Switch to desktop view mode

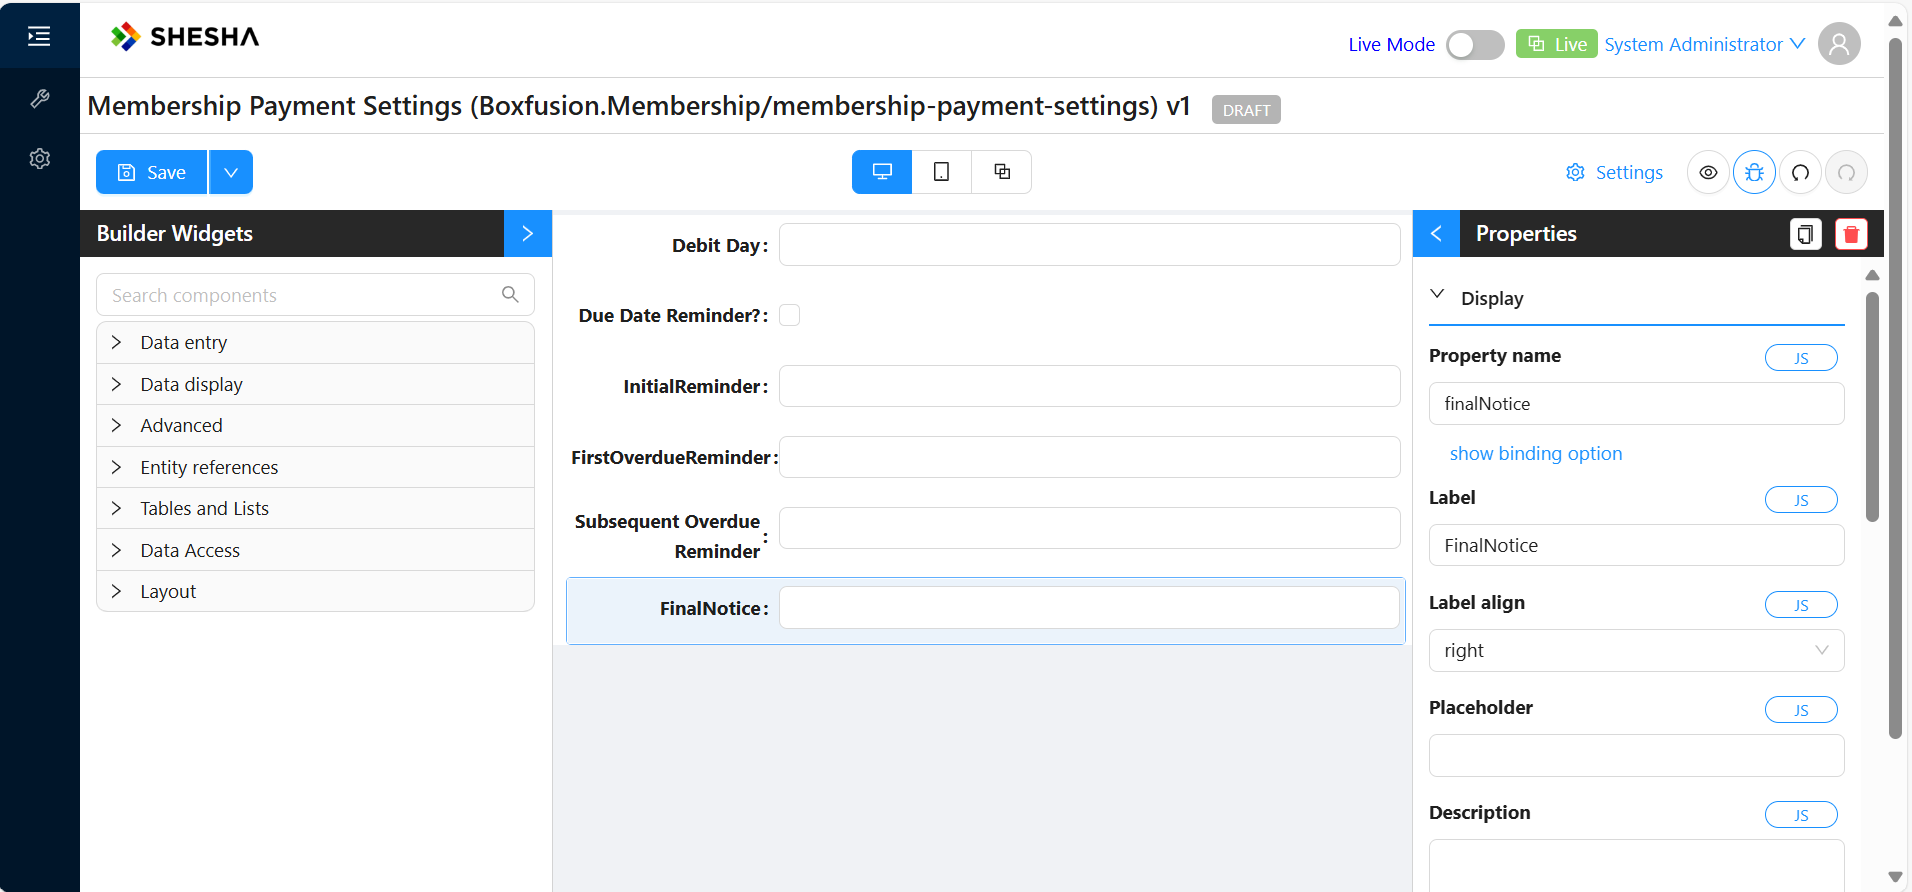pyautogui.click(x=882, y=172)
